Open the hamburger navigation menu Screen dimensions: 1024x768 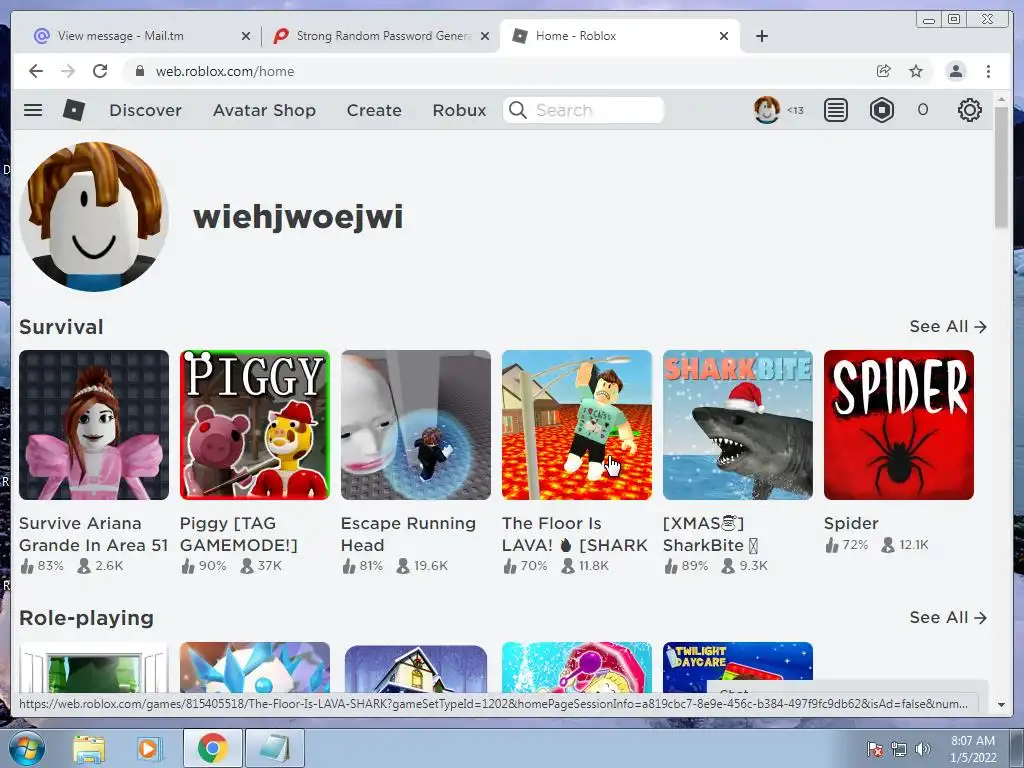tap(33, 110)
